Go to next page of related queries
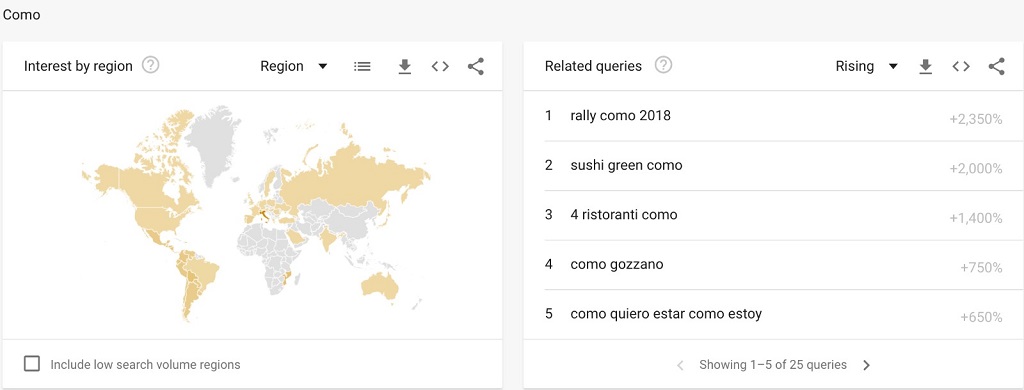The height and width of the screenshot is (390, 1024). point(867,365)
